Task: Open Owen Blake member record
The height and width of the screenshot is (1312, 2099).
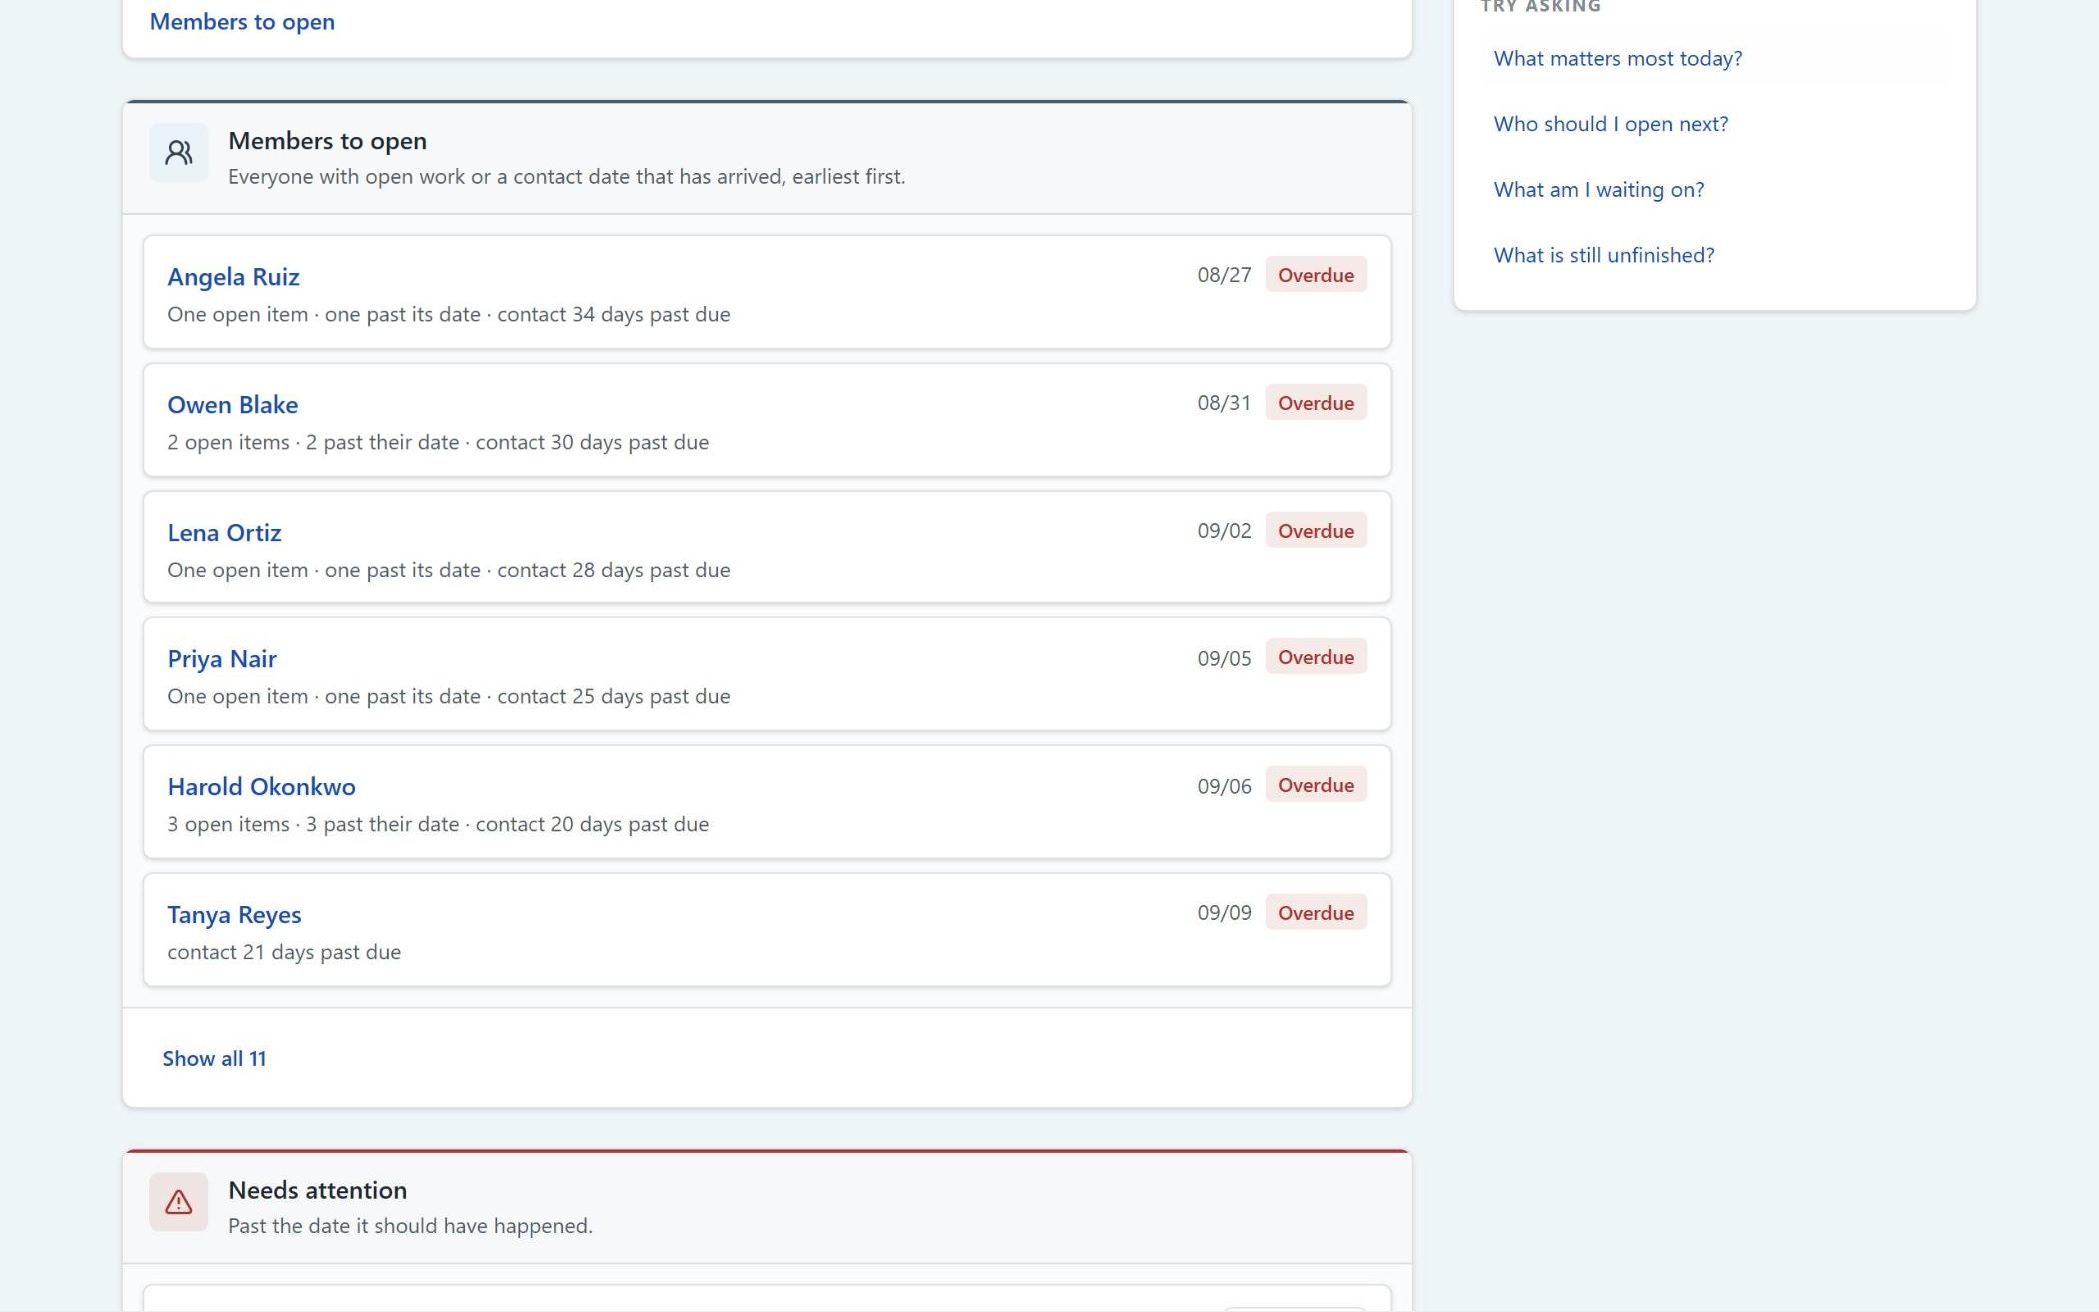Action: (x=232, y=405)
